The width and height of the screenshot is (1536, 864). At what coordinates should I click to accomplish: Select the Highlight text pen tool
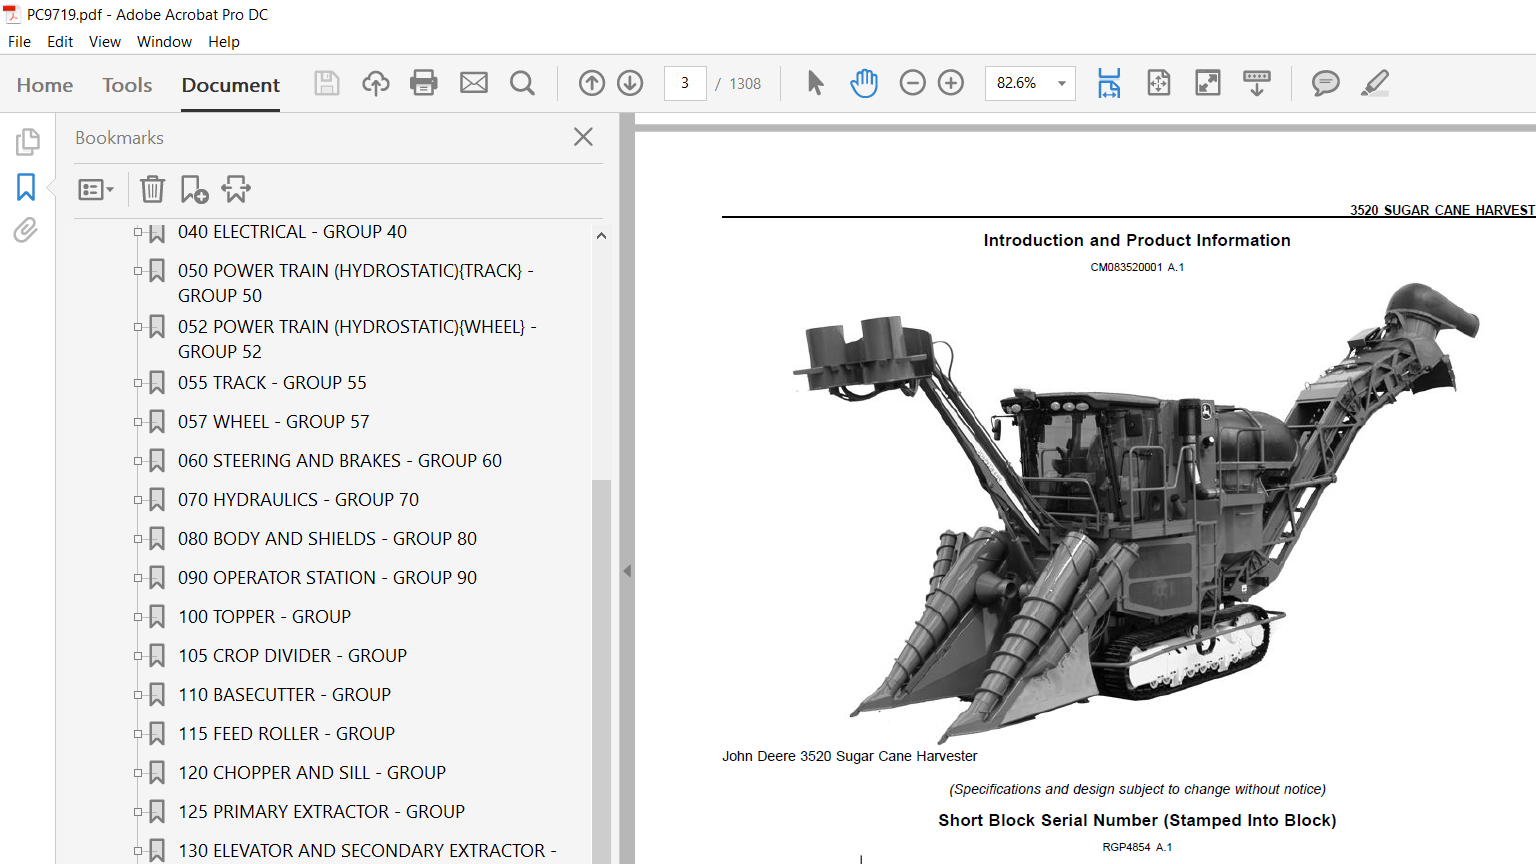pos(1375,83)
